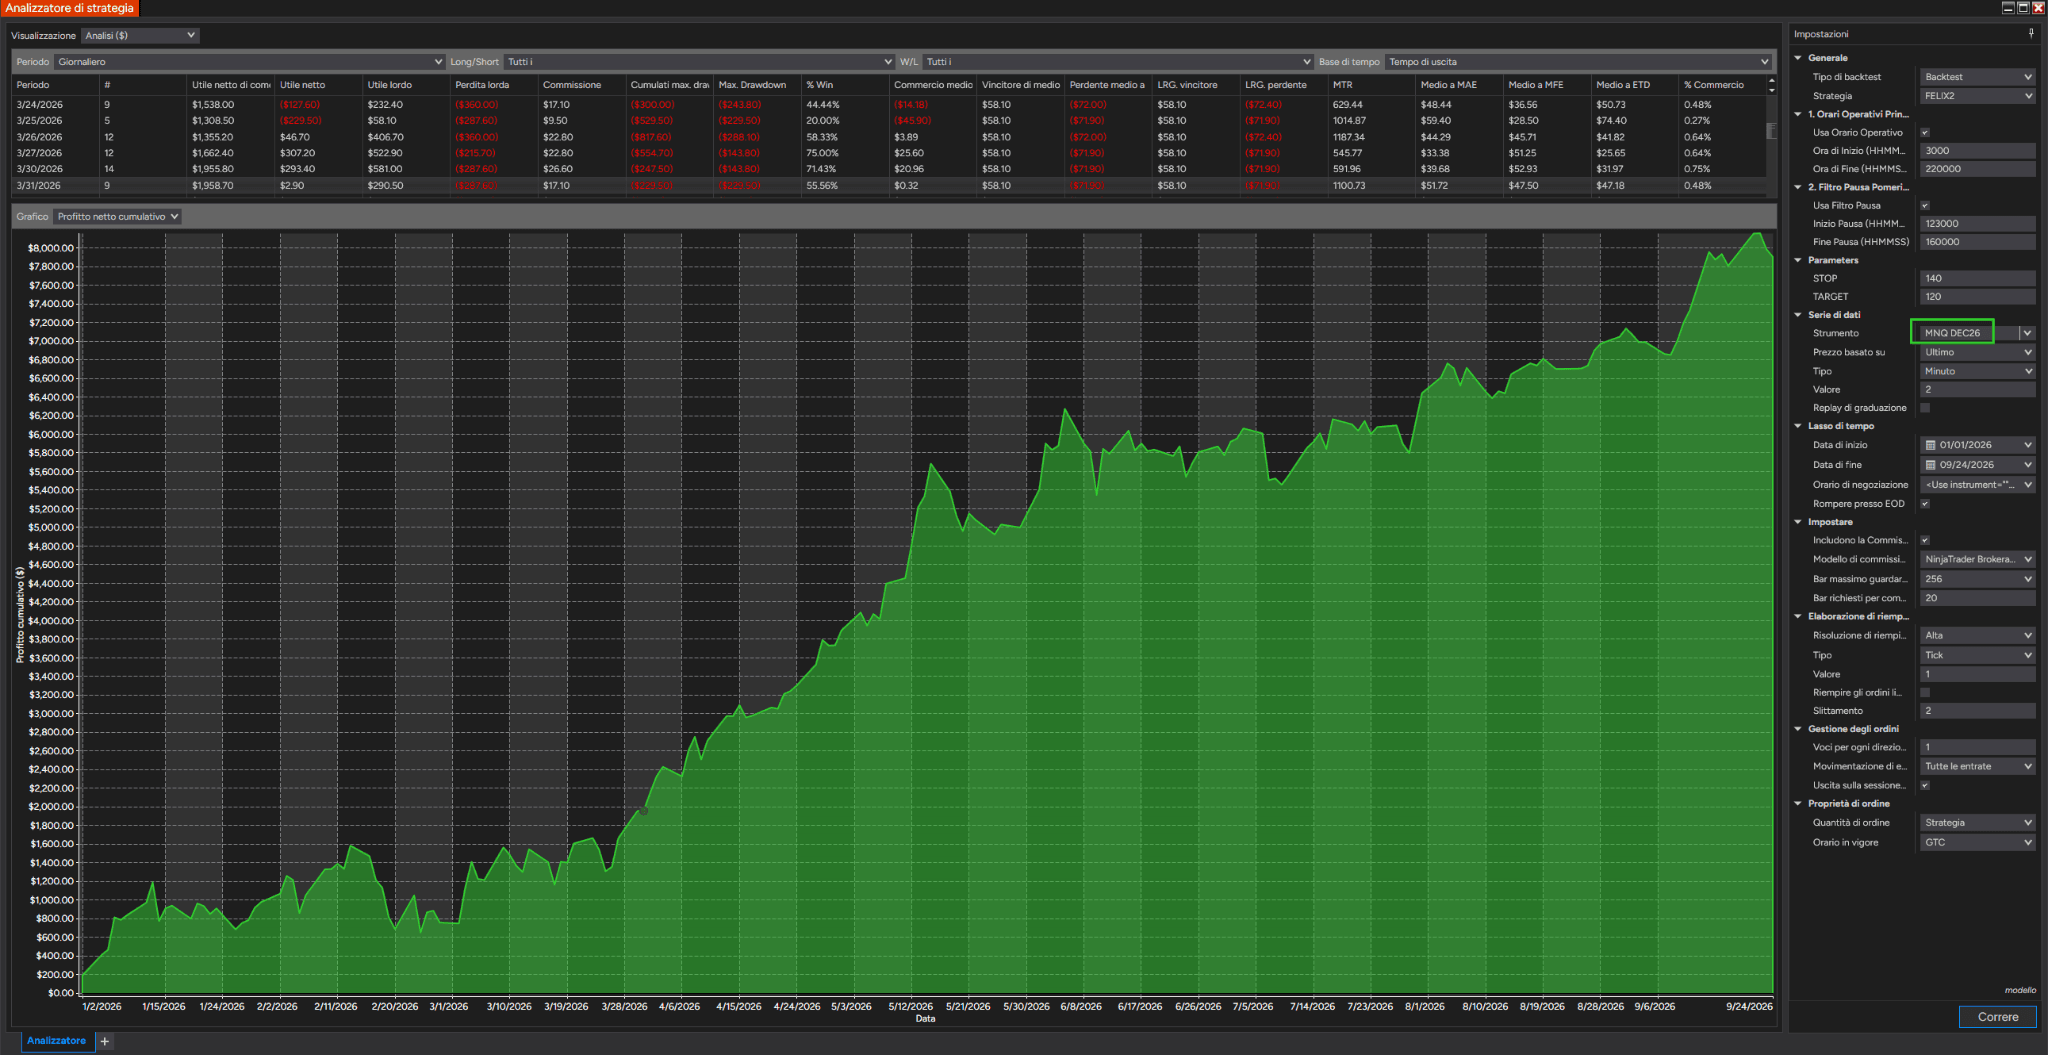
Task: Open the Strumento selector arrow
Action: [2027, 333]
